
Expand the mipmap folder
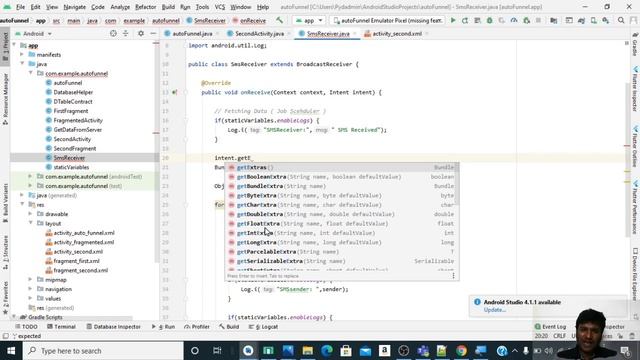click(x=31, y=279)
